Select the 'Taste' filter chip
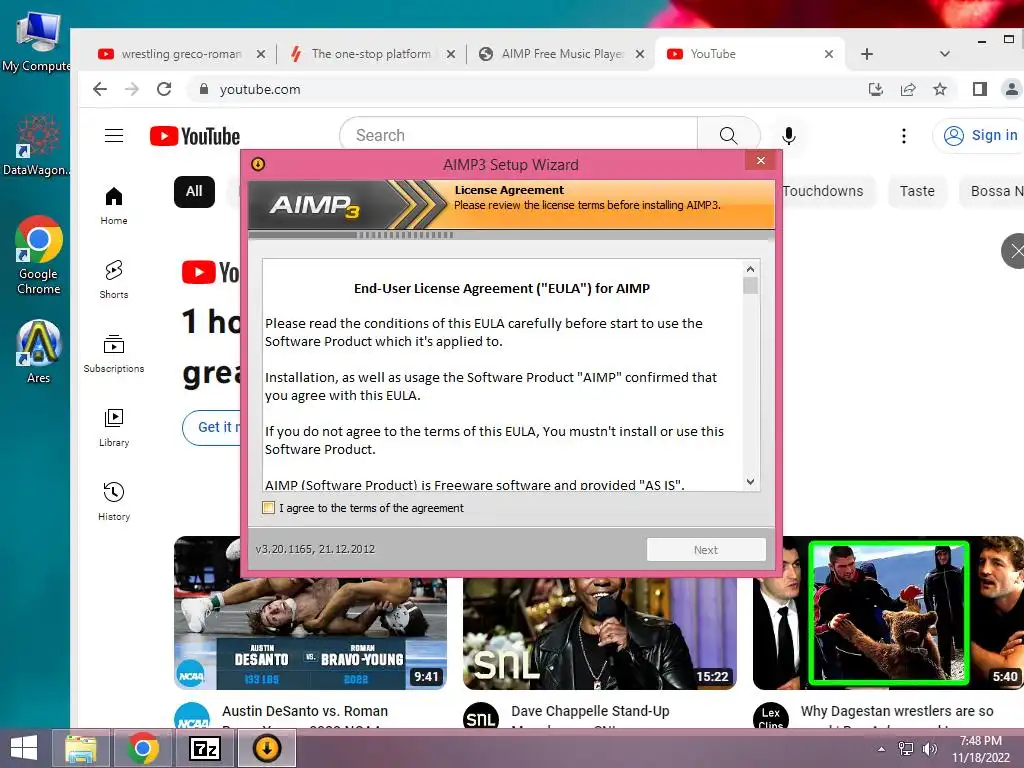1024x768 pixels. point(917,191)
